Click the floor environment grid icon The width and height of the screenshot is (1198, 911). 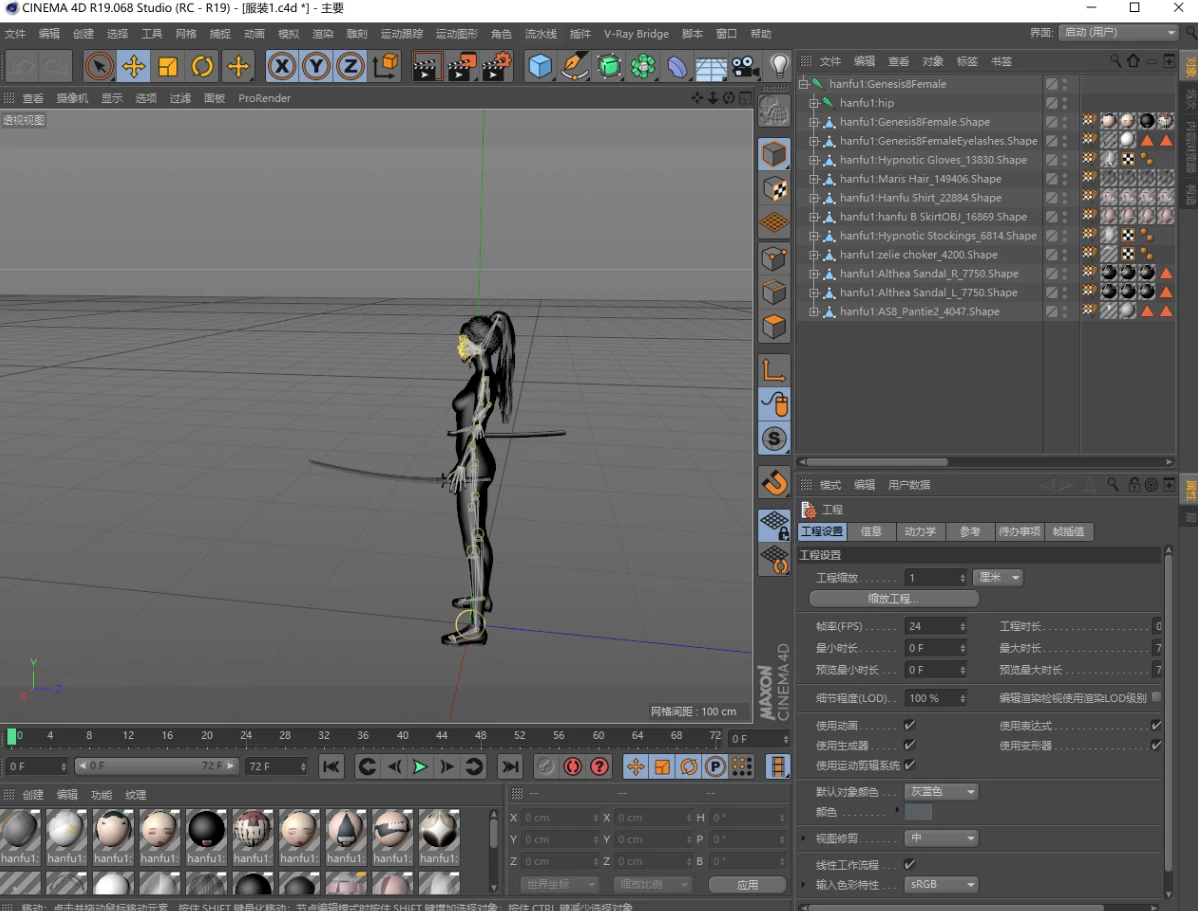711,66
